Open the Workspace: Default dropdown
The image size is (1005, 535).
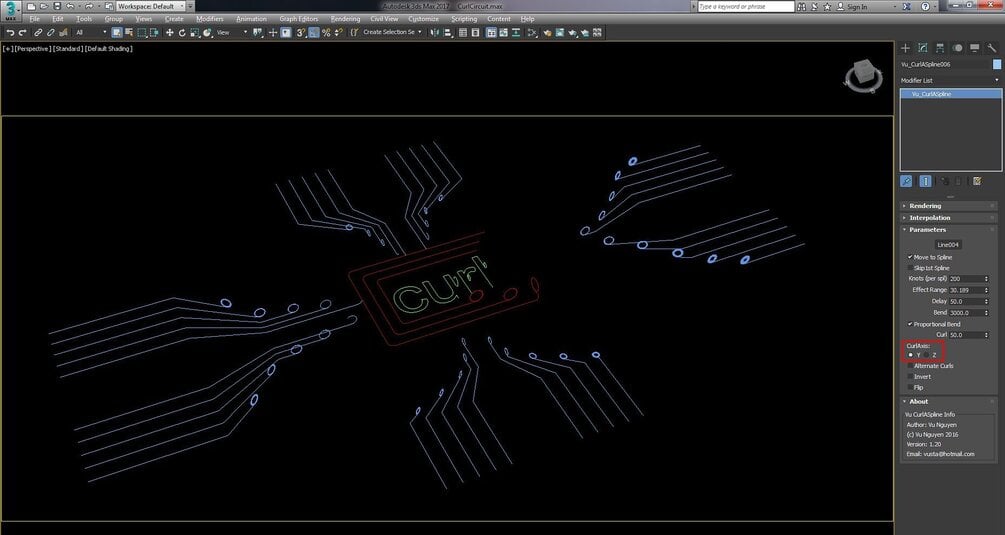pyautogui.click(x=151, y=6)
